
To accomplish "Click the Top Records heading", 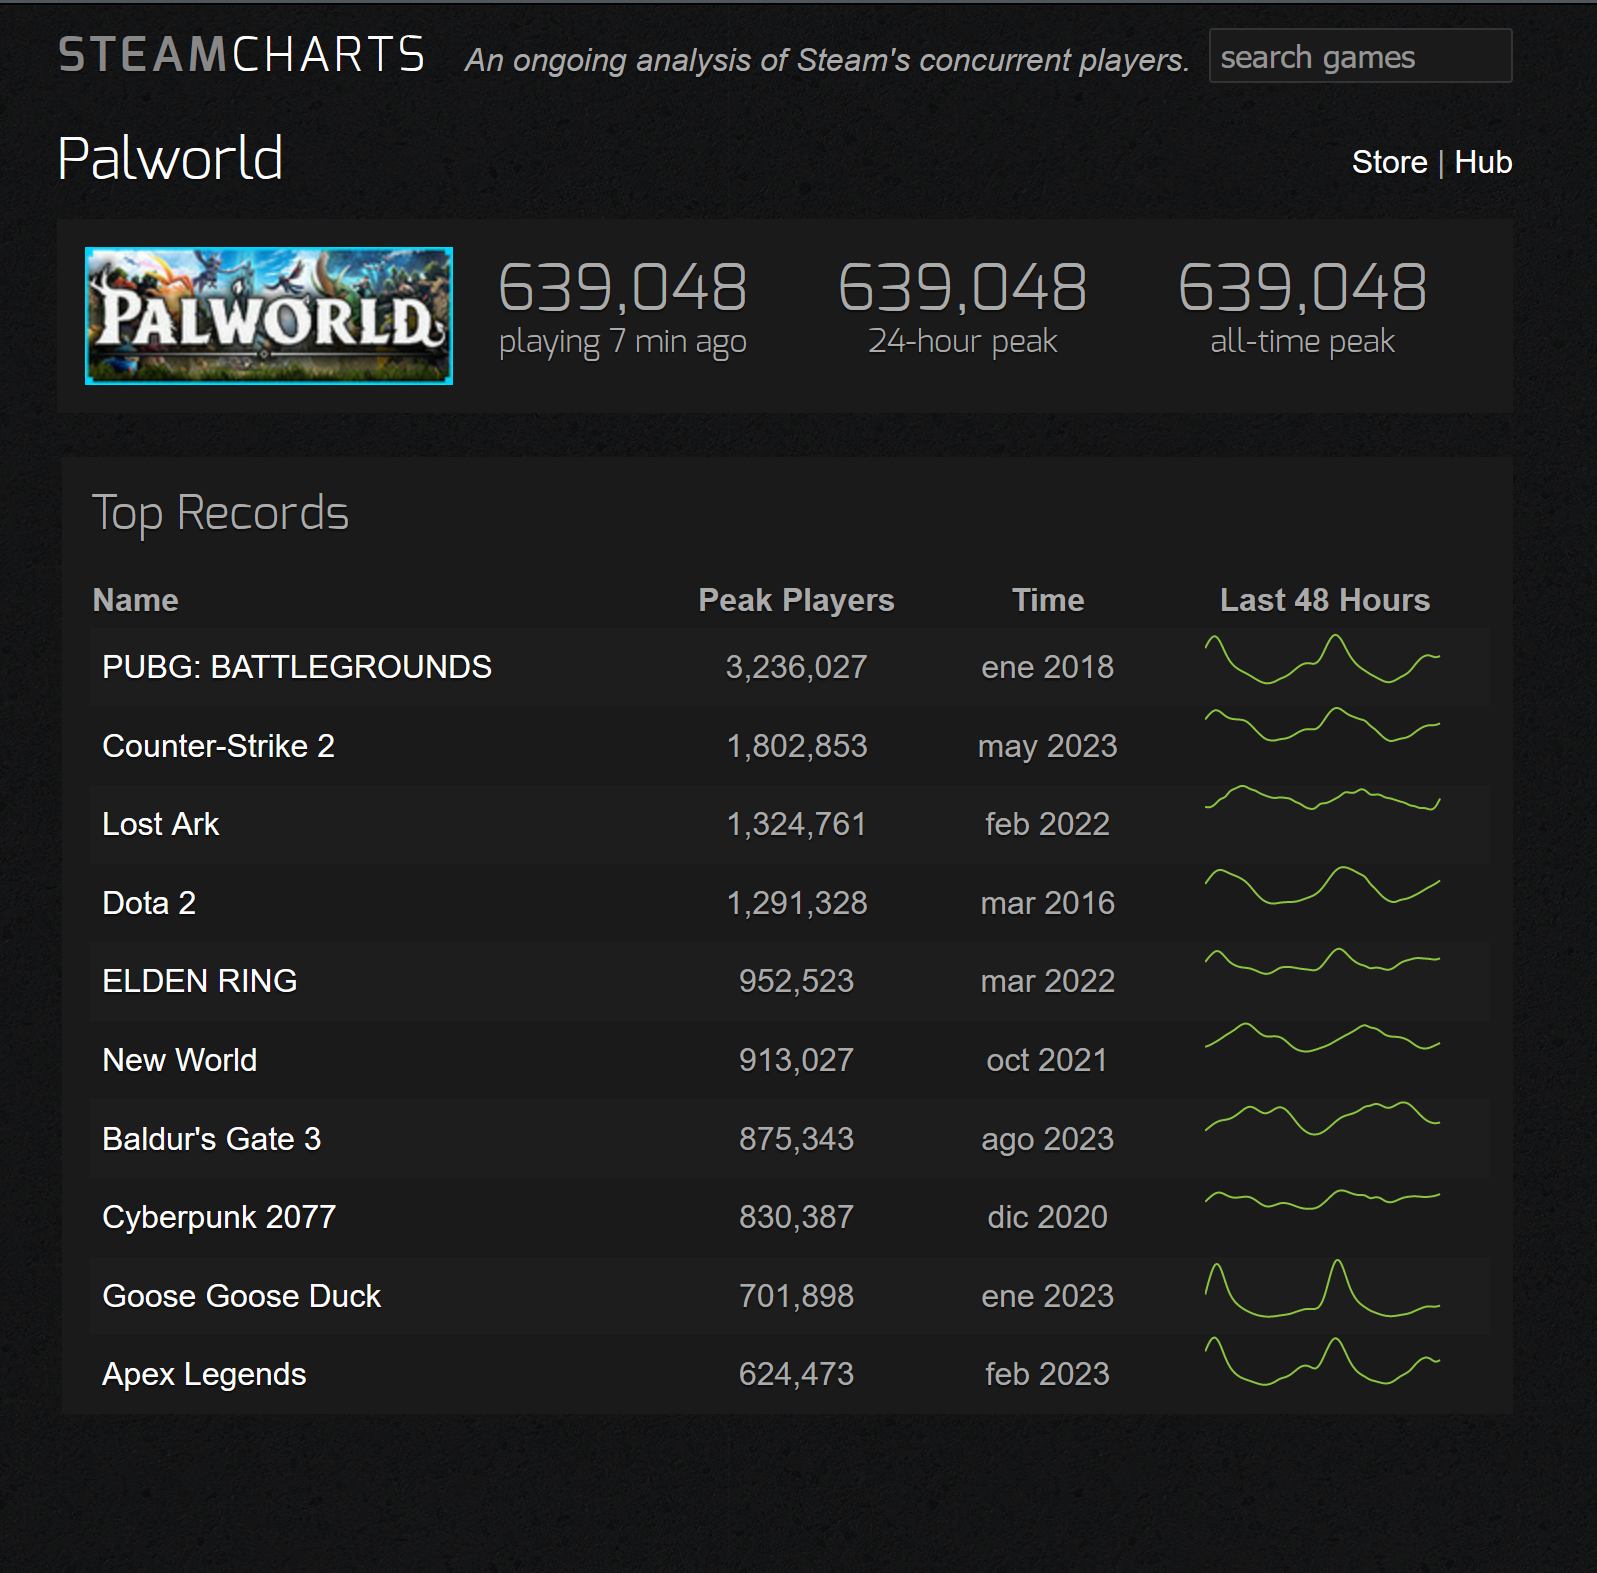I will pos(220,514).
